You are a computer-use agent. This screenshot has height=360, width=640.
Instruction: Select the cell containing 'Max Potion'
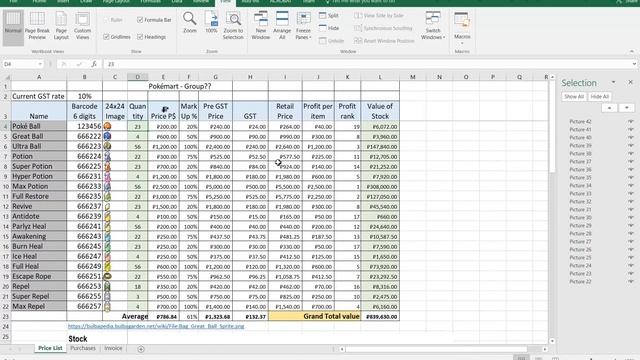click(39, 186)
